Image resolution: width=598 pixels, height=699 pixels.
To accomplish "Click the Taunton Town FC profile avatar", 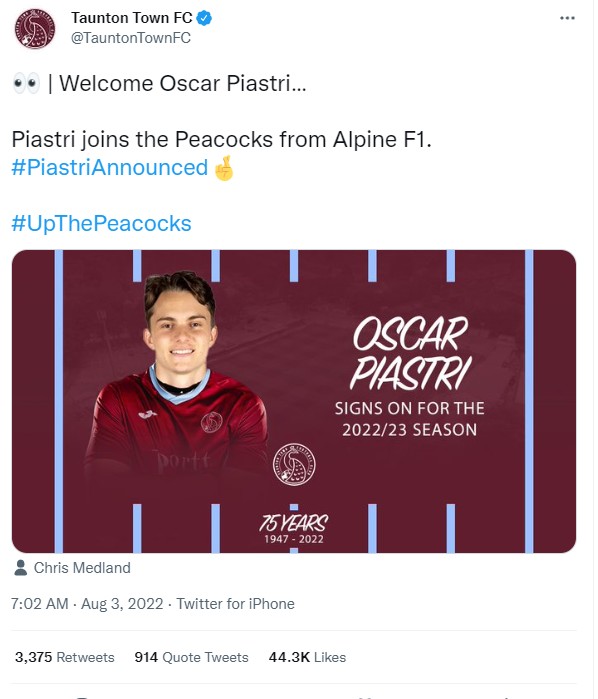I will pos(35,29).
